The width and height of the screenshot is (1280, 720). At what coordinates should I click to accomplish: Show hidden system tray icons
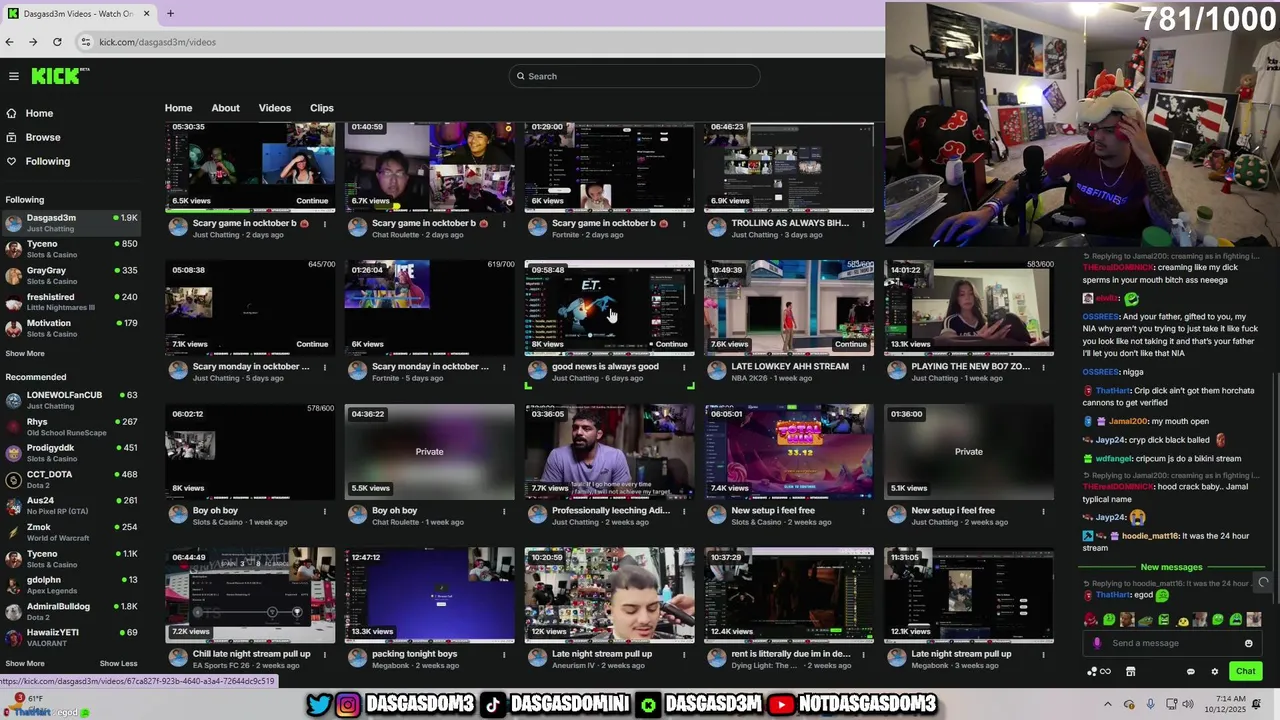point(1108,704)
